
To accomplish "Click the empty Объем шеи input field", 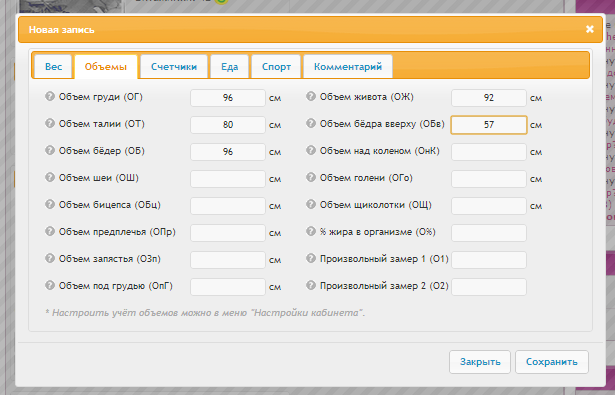I will point(228,179).
